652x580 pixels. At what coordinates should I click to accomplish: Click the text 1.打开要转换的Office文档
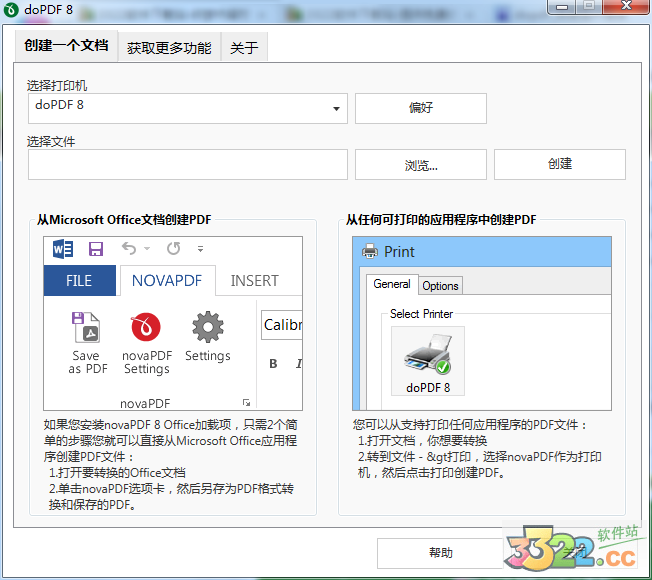117,473
